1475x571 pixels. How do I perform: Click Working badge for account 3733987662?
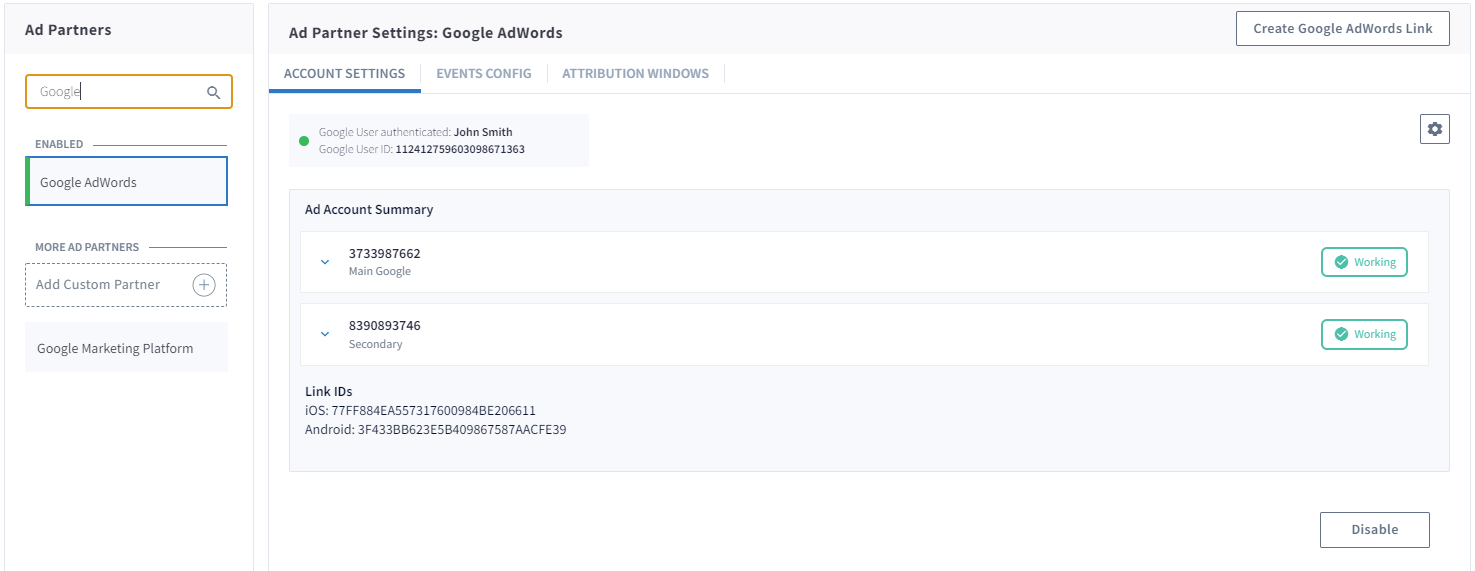point(1364,262)
